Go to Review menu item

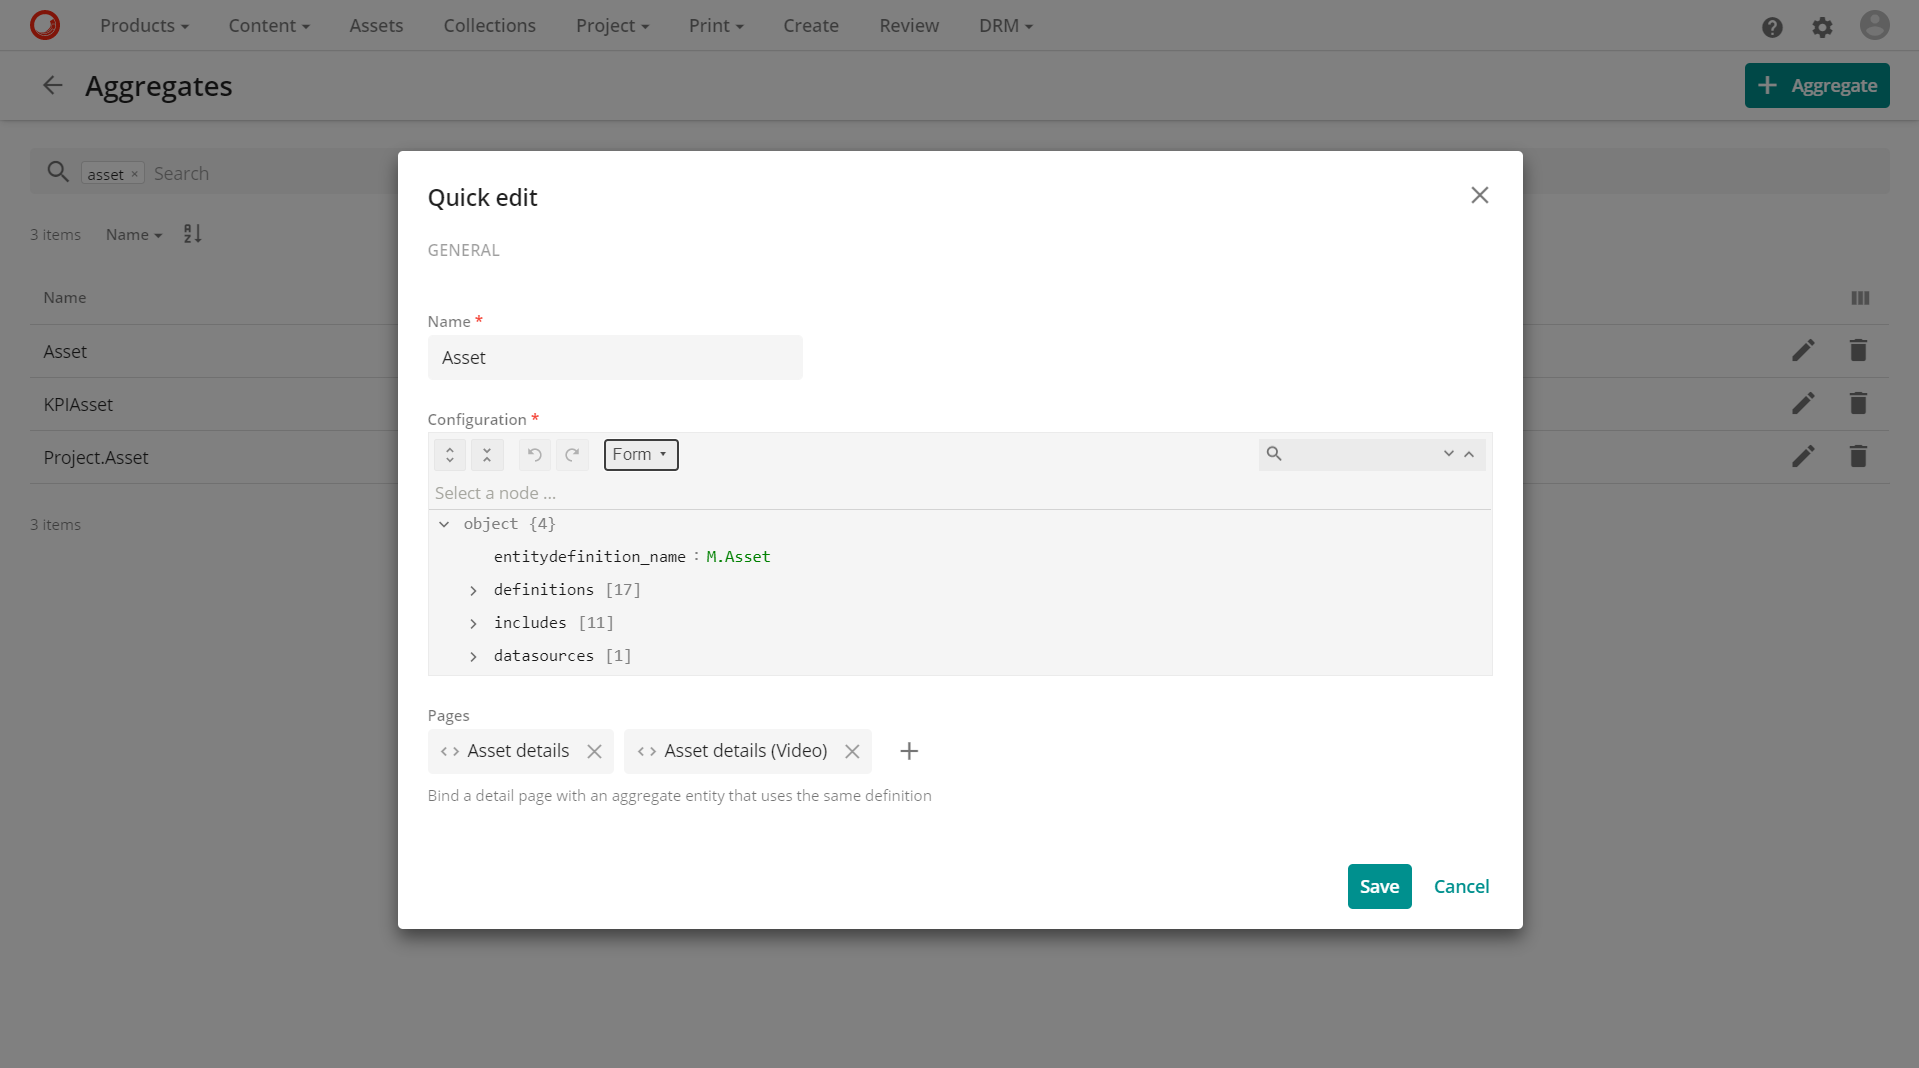tap(909, 26)
